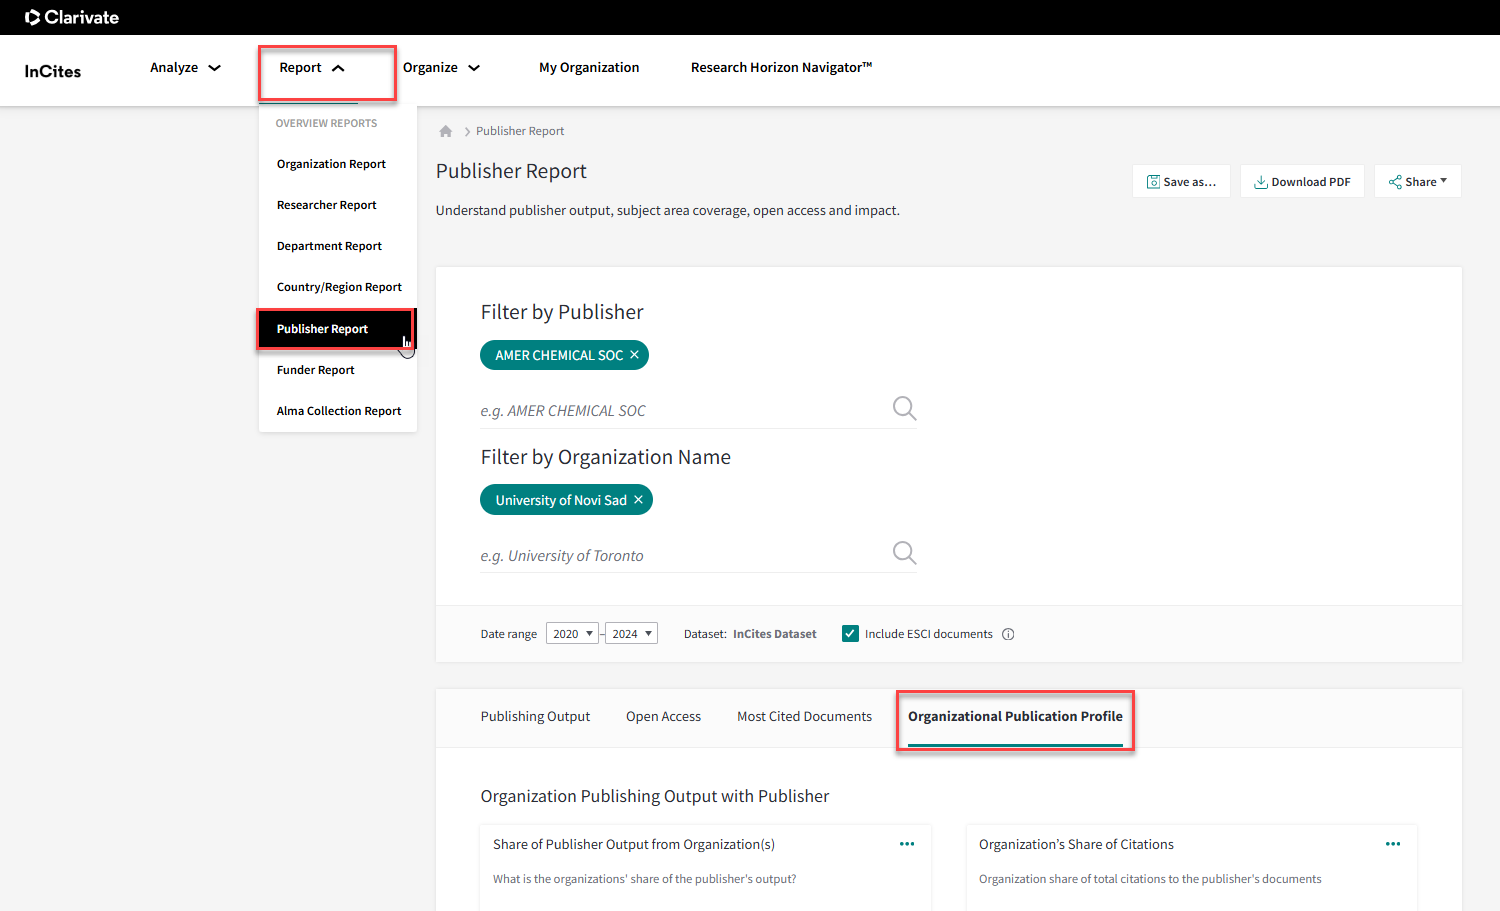Click the organization search magnifier icon
Screen dimensions: 1500x911
click(904, 553)
